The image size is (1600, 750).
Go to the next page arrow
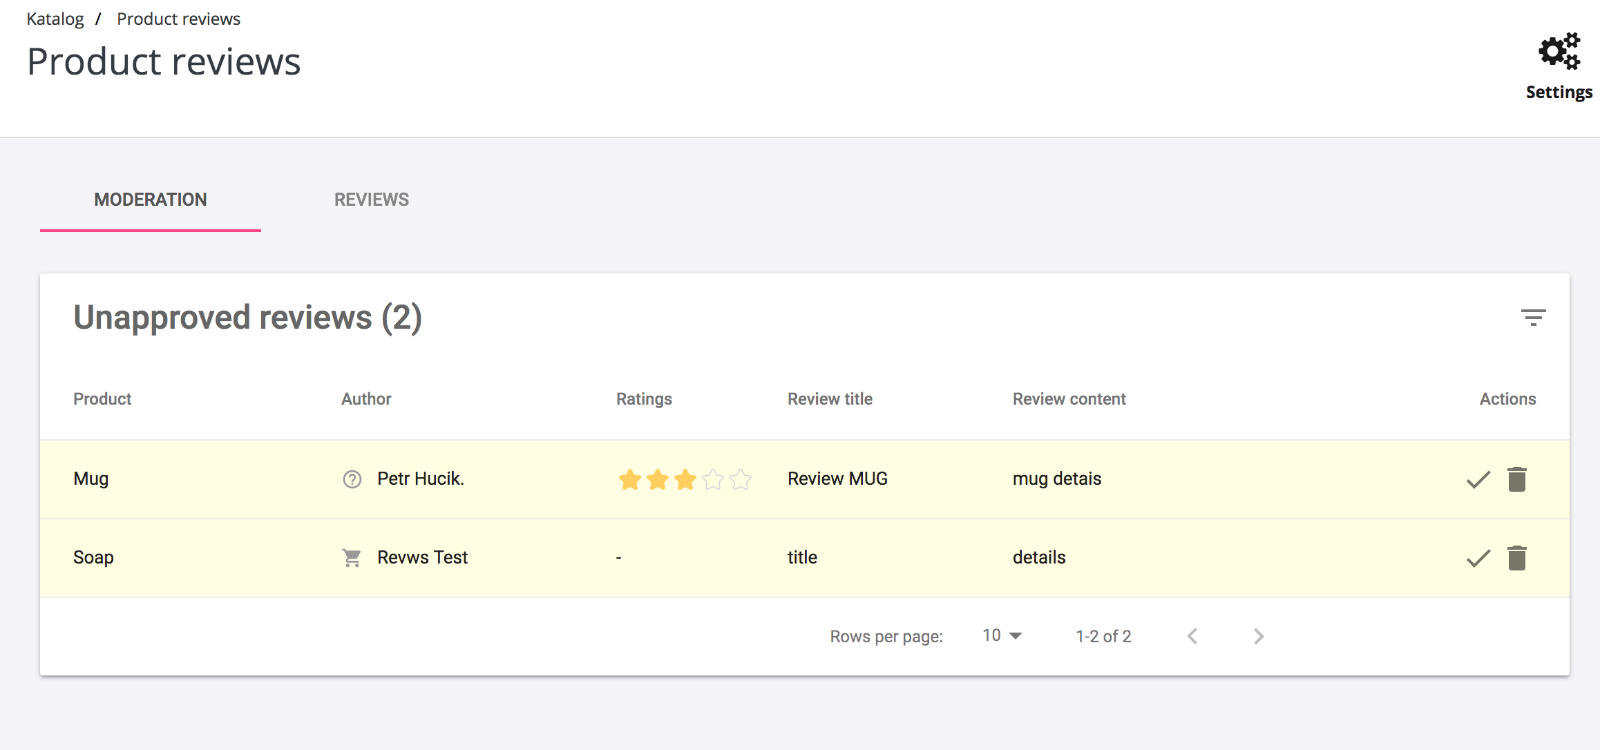[1259, 636]
